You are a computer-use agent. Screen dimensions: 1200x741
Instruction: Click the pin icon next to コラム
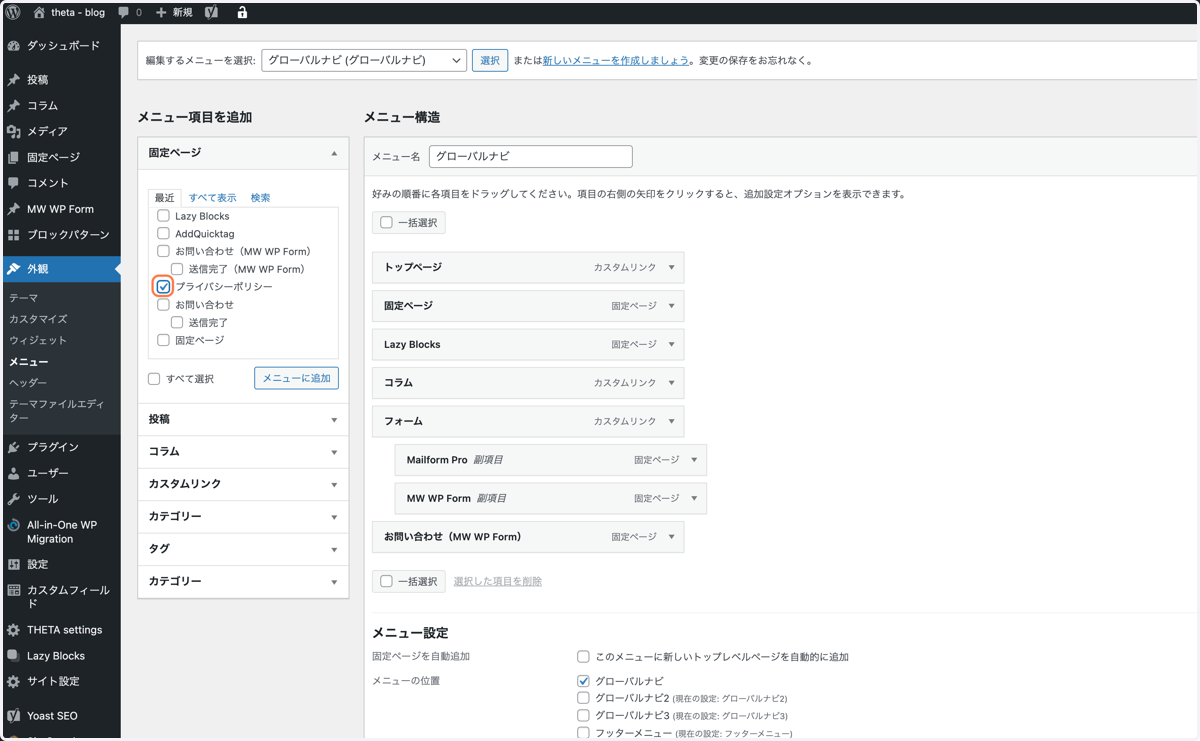tap(13, 105)
